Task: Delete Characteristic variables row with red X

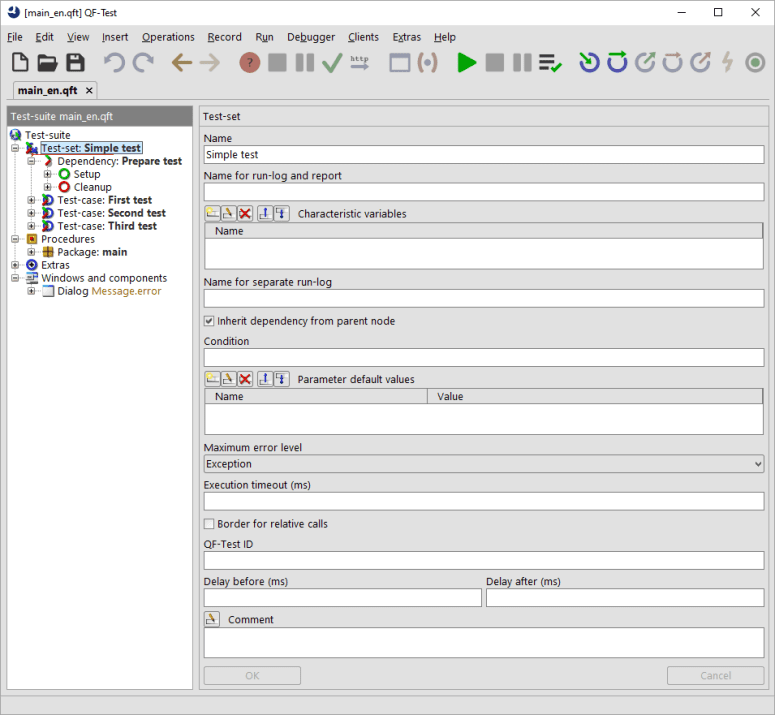Action: coord(245,213)
